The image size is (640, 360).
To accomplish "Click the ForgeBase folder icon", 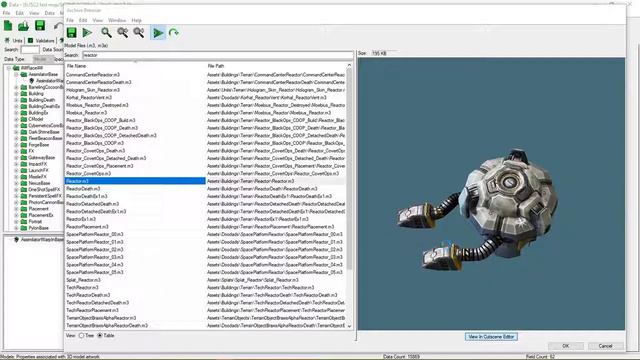I will click(x=24, y=144).
